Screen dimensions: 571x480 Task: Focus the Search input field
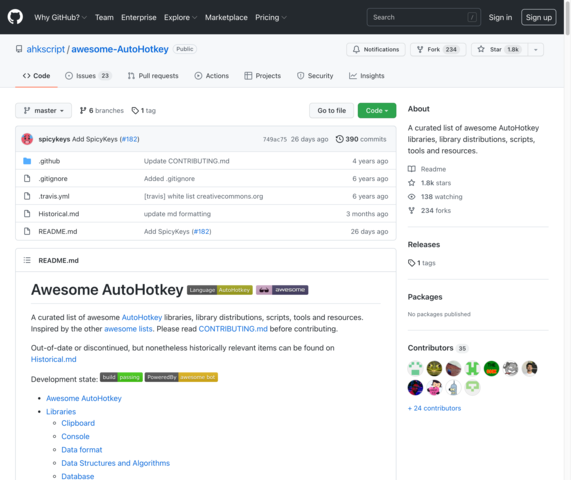(x=424, y=17)
